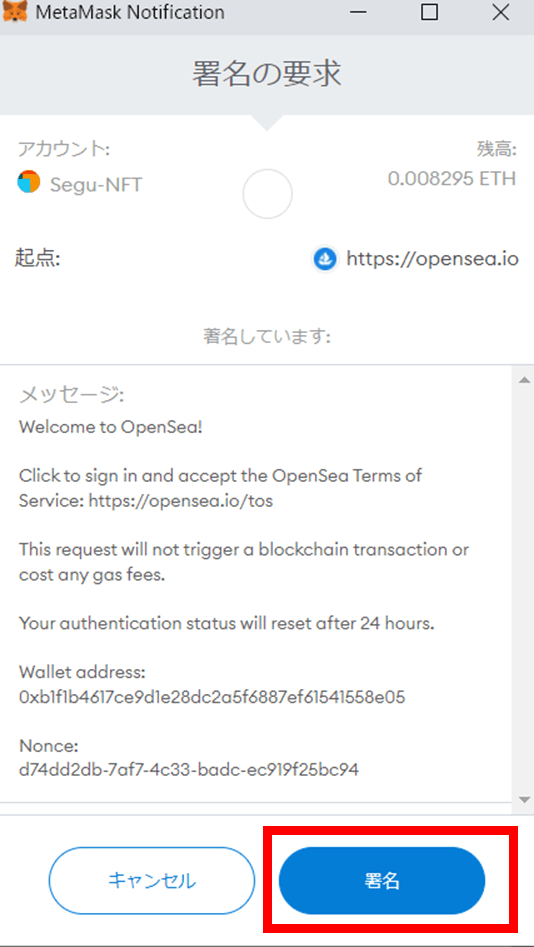Click the MetaMask fox icon in title bar
534x947 pixels.
14,11
